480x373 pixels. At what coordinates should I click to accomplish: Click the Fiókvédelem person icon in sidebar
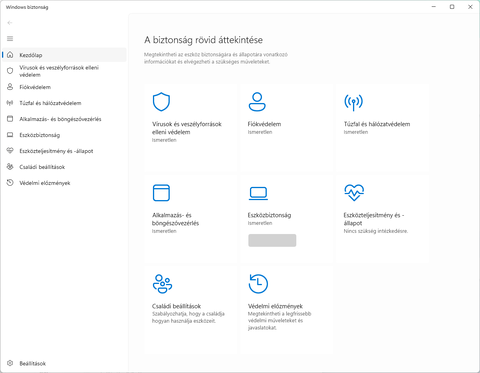pyautogui.click(x=10, y=87)
